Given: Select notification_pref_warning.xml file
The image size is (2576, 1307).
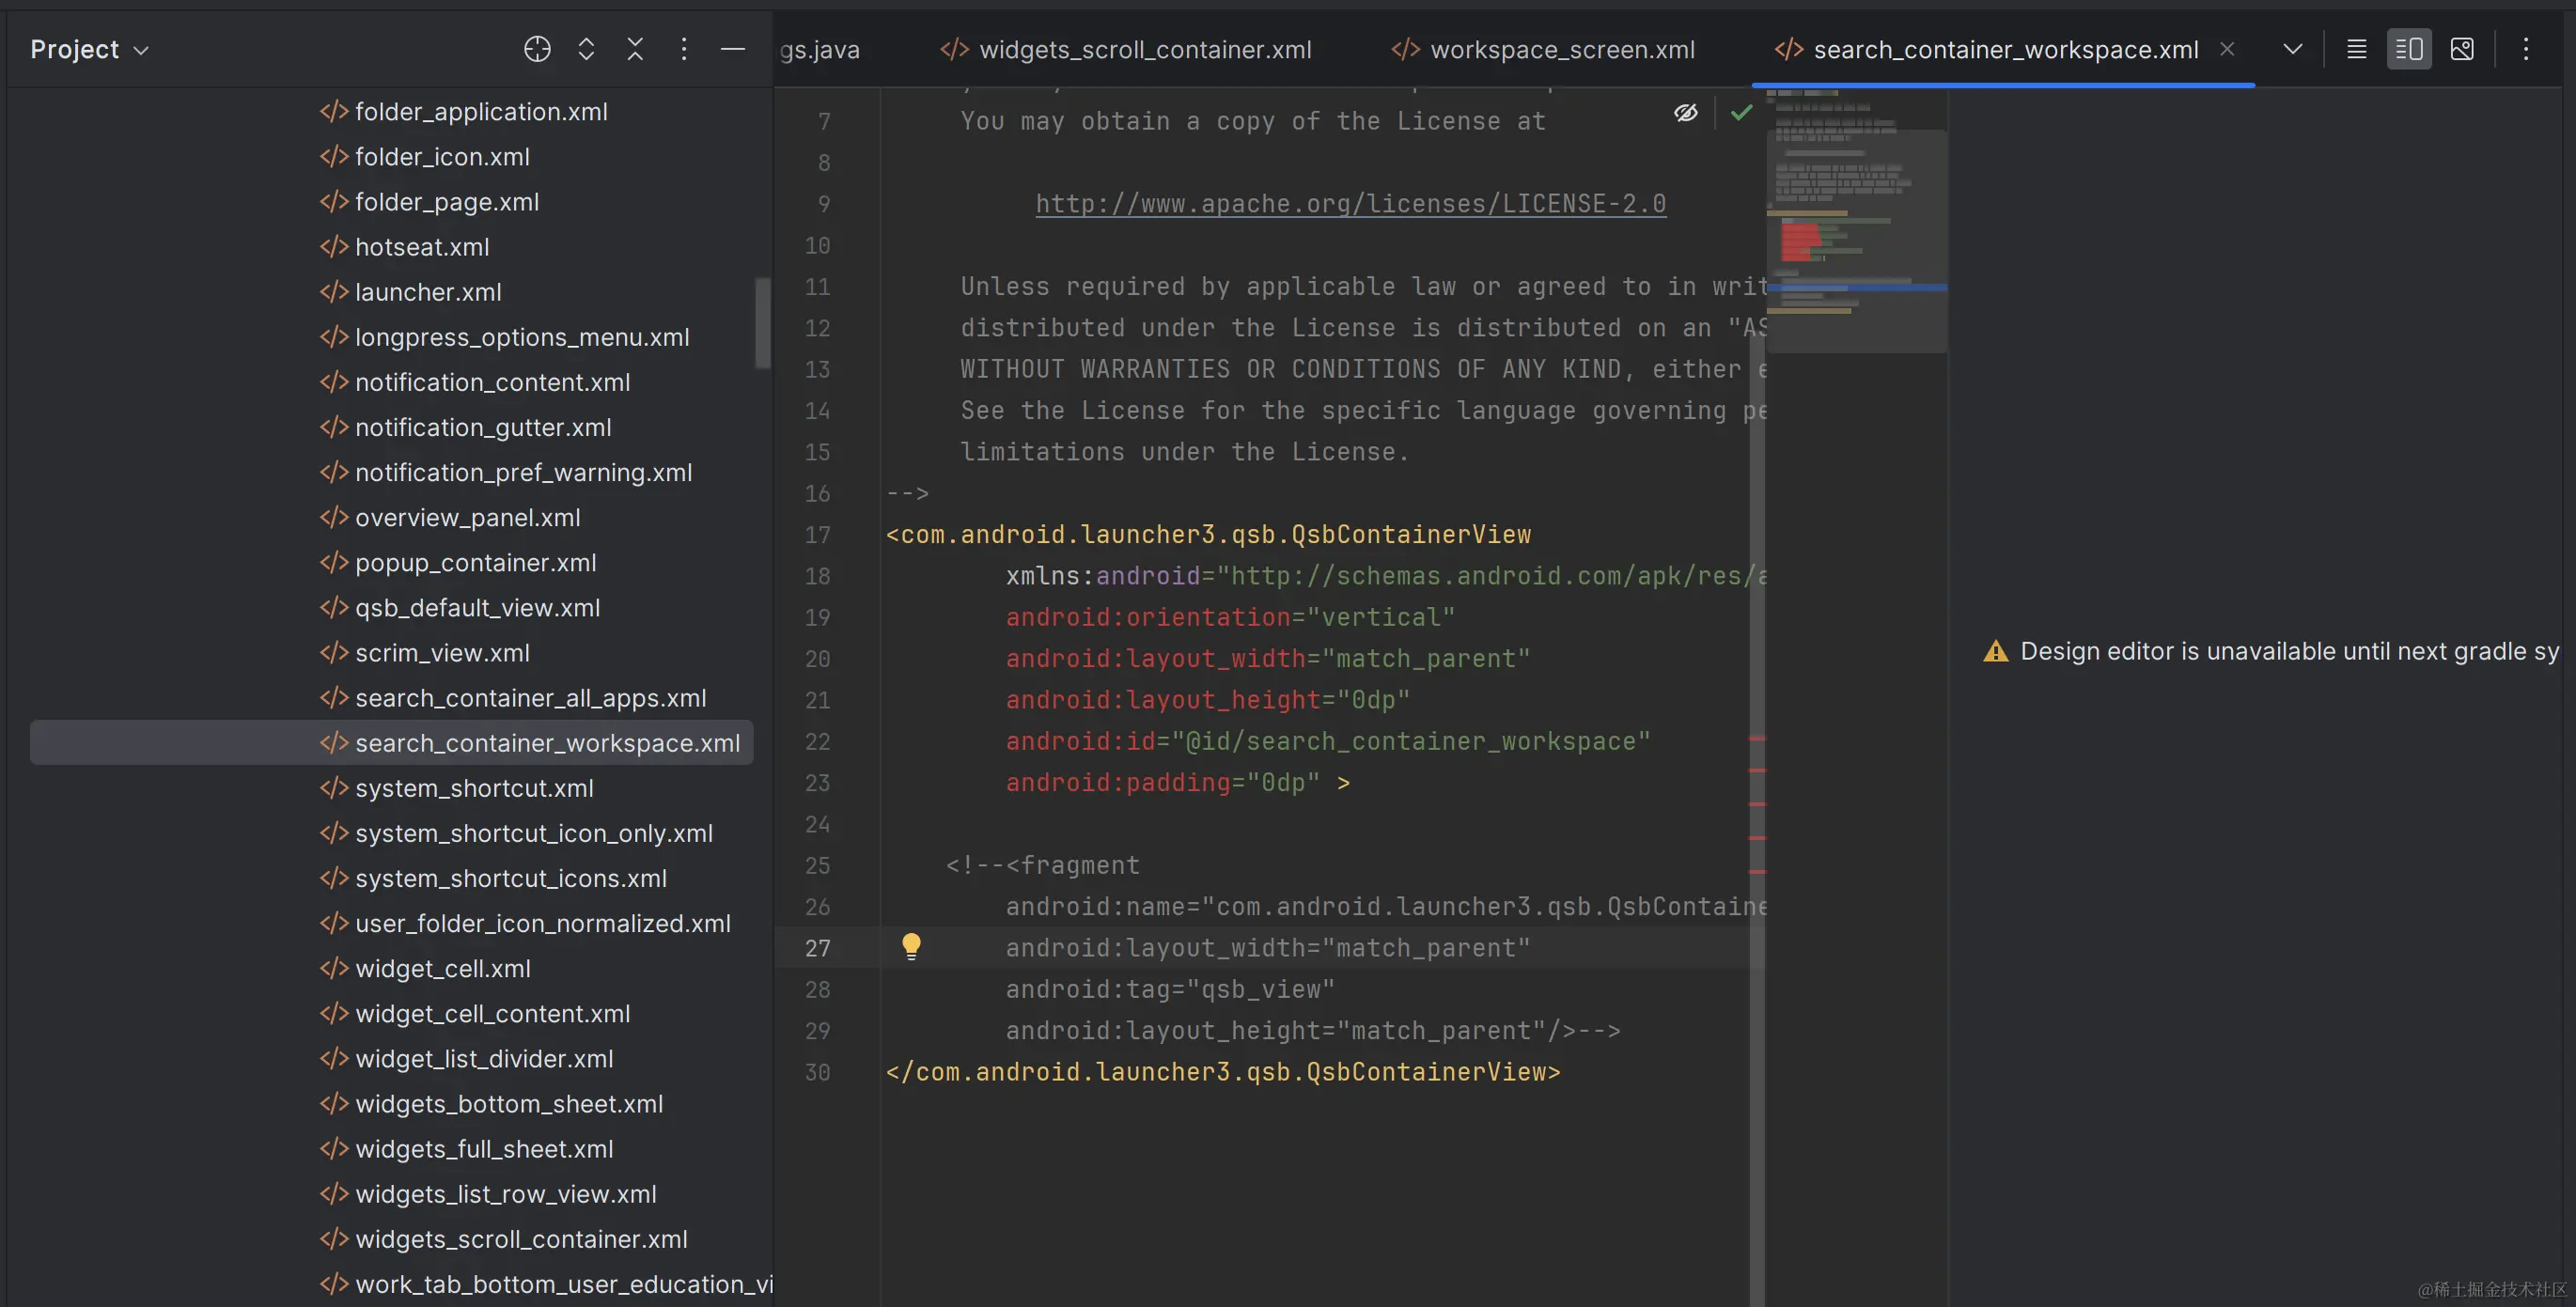Looking at the screenshot, I should [x=505, y=472].
